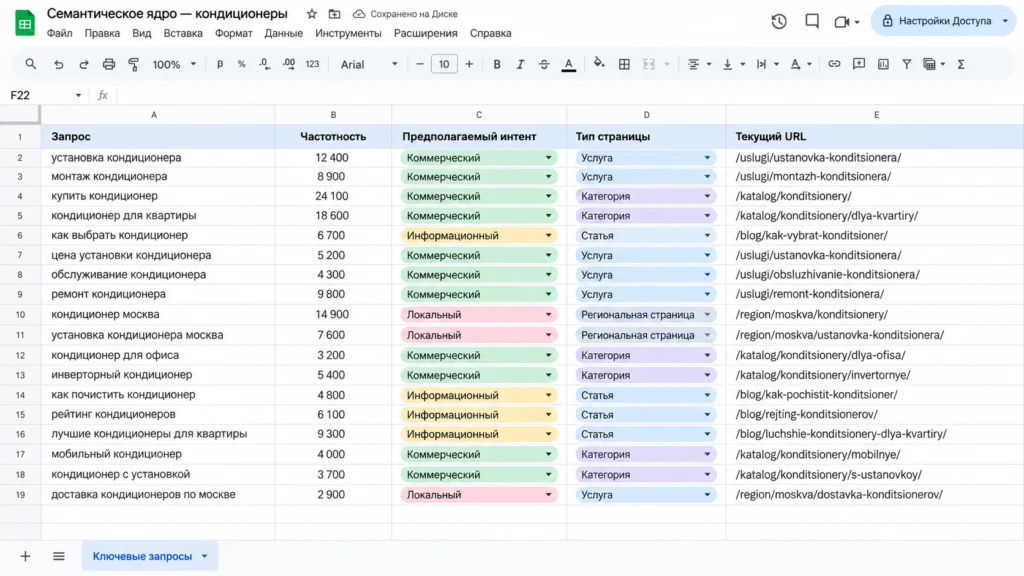Click the formula bar
This screenshot has width=1024, height=576.
(x=568, y=95)
